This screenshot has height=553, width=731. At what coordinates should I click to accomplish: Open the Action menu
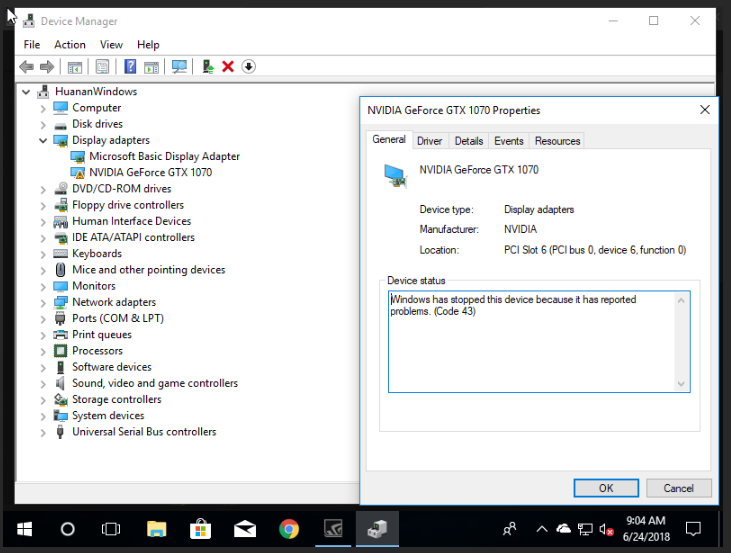(x=70, y=45)
